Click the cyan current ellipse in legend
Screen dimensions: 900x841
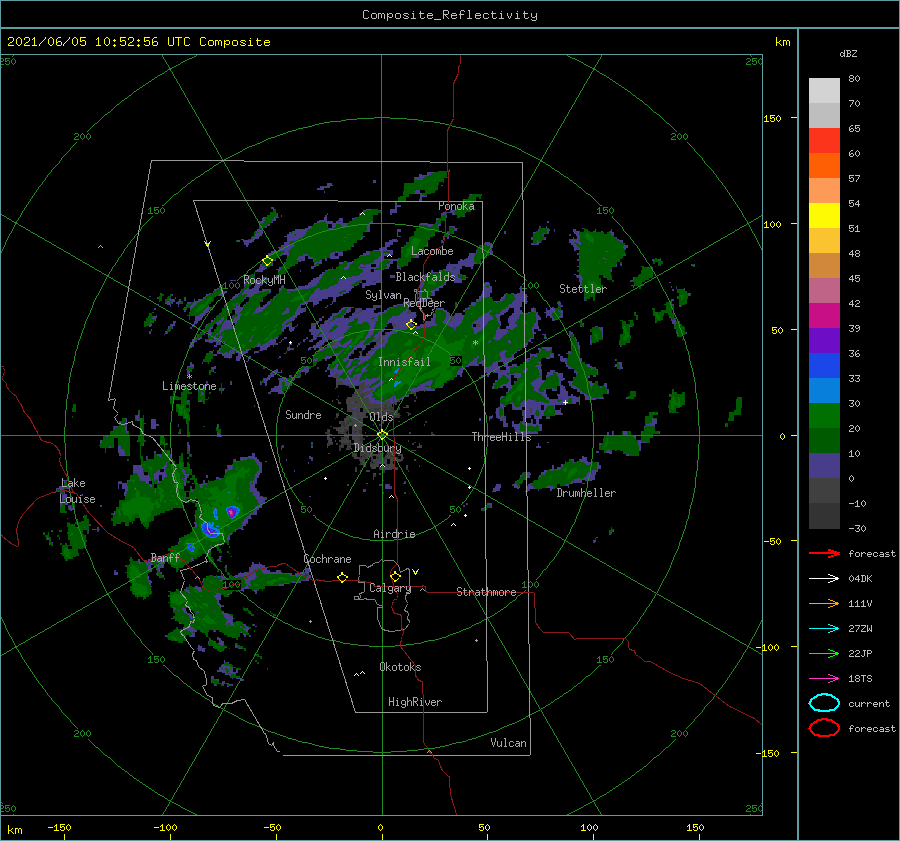pyautogui.click(x=824, y=703)
